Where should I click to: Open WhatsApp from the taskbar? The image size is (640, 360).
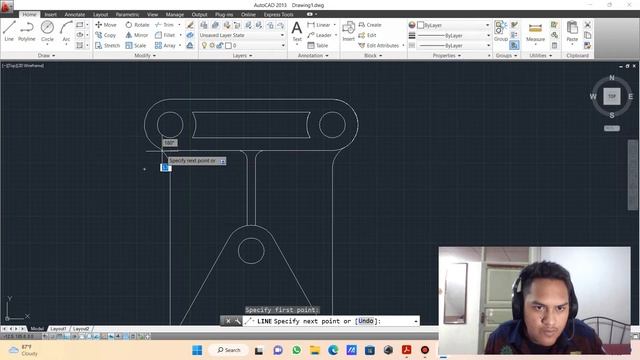click(297, 350)
